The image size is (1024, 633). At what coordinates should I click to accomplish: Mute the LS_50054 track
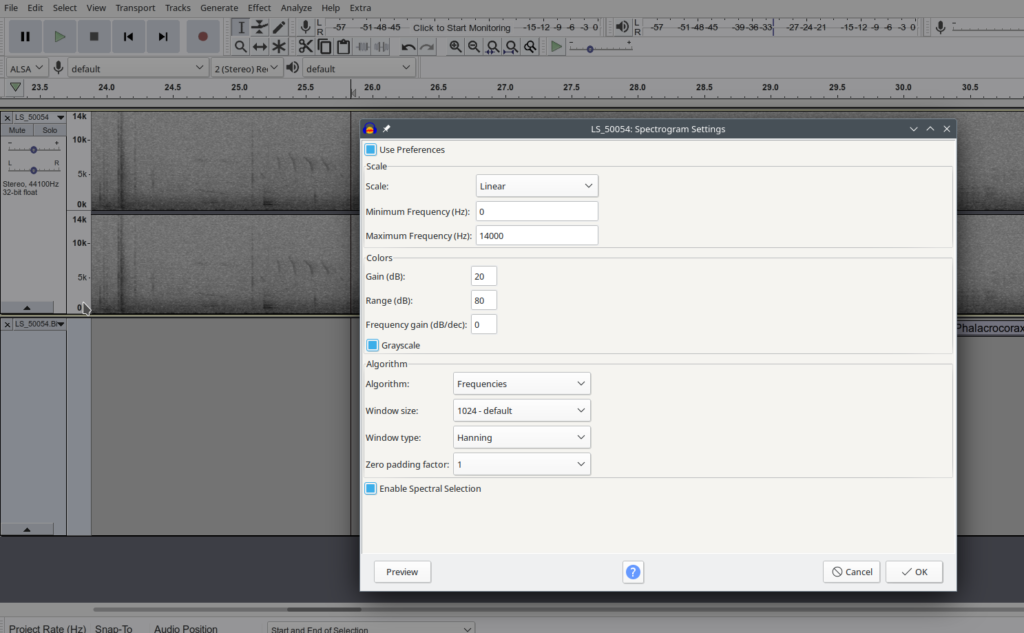pos(17,130)
